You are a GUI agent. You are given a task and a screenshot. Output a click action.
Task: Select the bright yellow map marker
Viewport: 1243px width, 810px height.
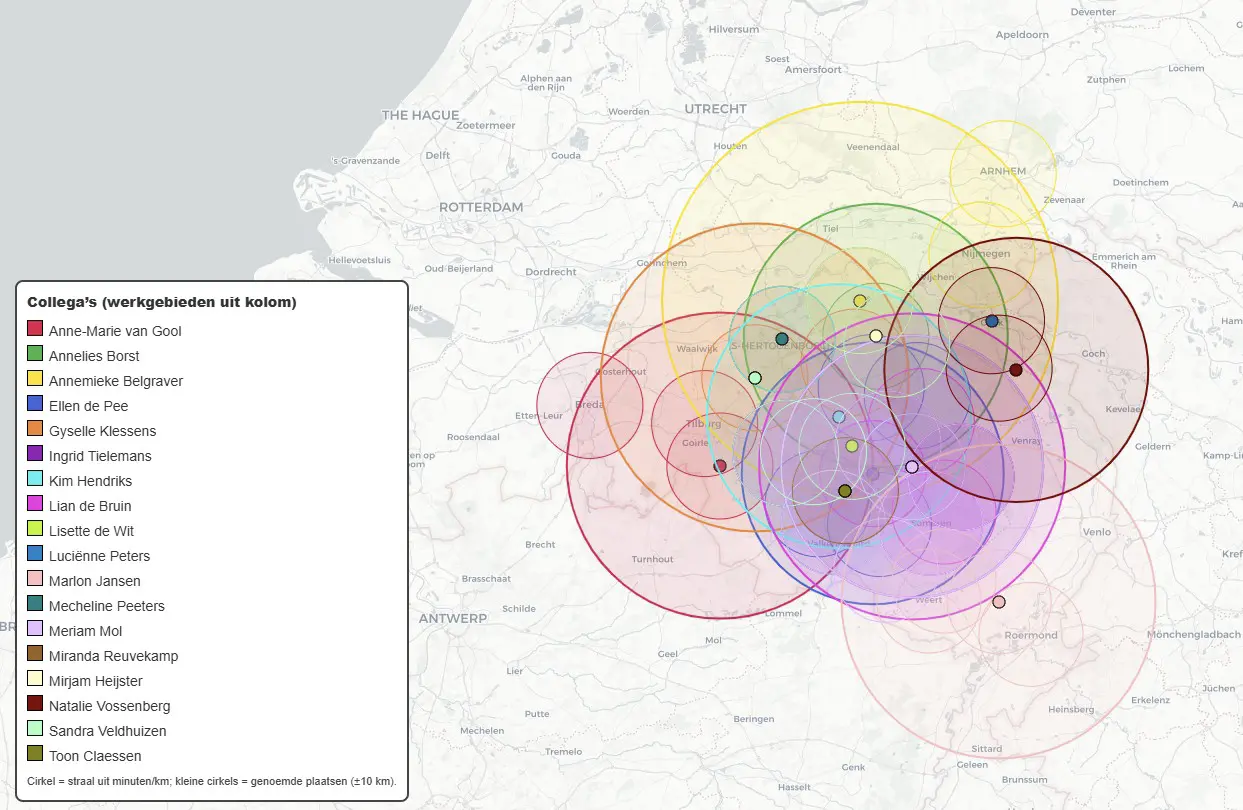coord(860,301)
